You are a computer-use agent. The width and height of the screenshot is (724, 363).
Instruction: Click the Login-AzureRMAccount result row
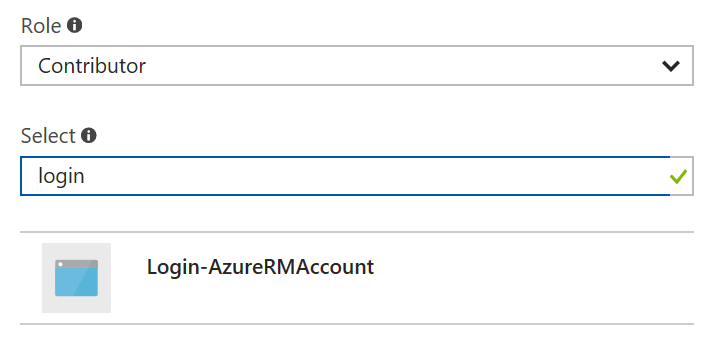(x=357, y=278)
